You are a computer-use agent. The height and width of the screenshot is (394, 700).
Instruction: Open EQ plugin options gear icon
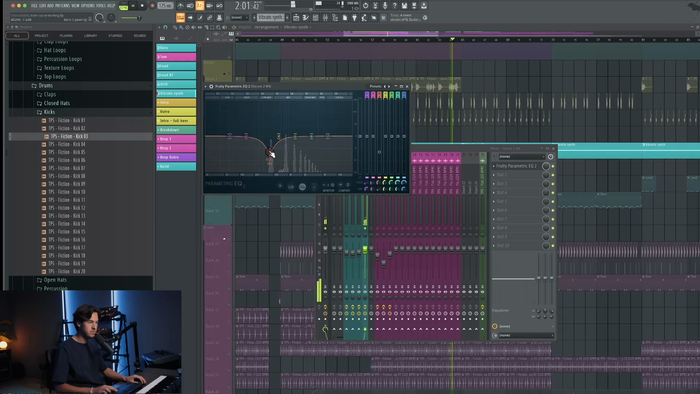point(211,86)
